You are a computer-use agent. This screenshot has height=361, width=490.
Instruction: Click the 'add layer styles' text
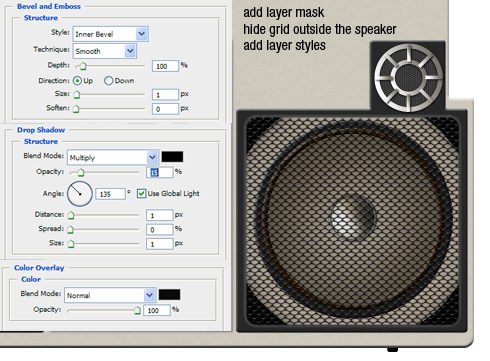pyautogui.click(x=284, y=45)
